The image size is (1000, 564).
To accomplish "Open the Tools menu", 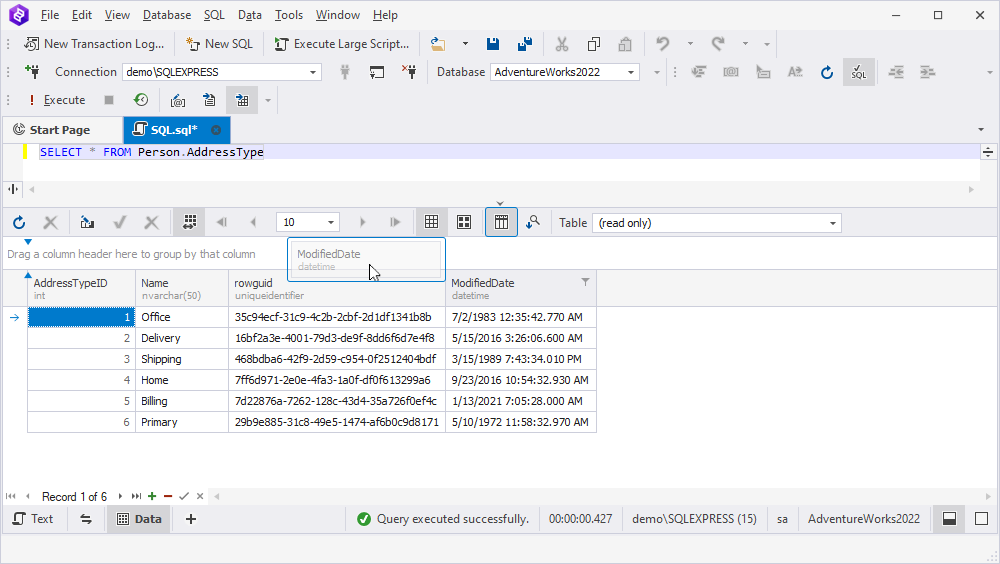I will (x=288, y=15).
